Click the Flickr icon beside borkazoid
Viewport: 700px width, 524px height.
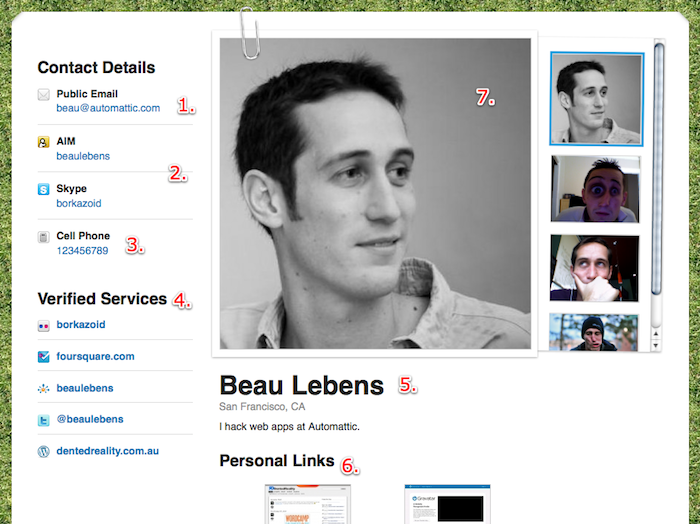43,325
